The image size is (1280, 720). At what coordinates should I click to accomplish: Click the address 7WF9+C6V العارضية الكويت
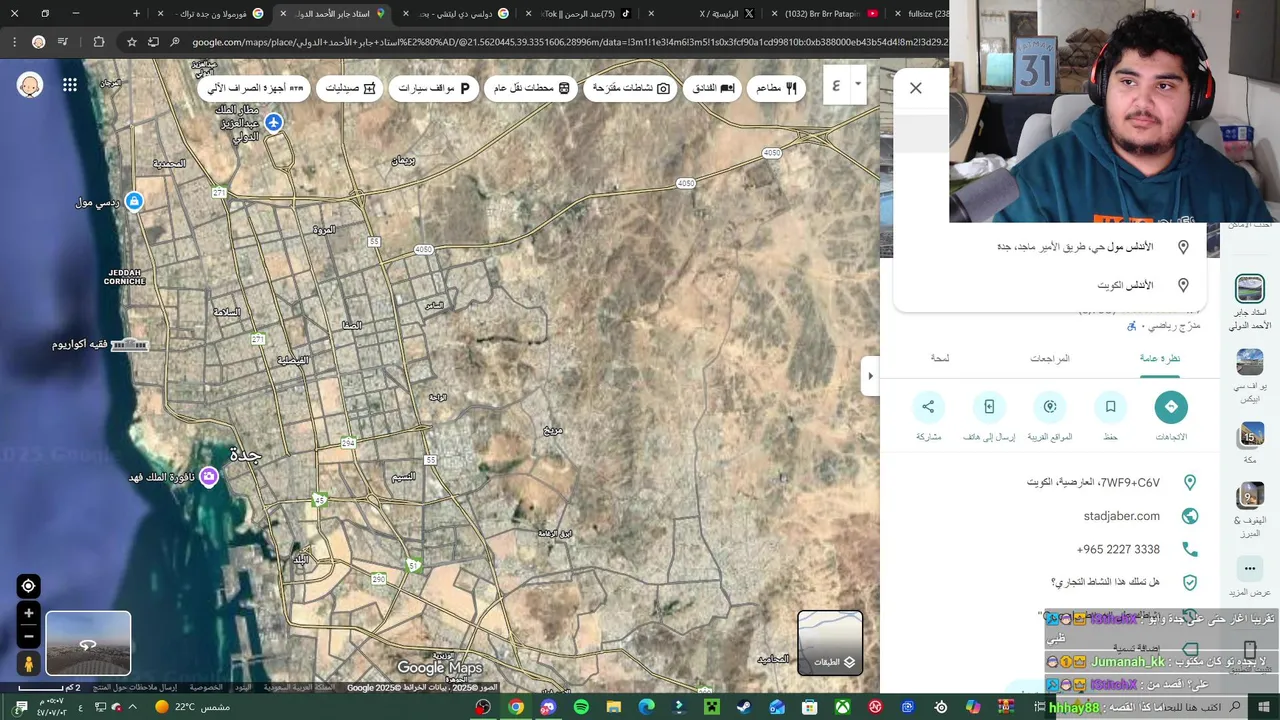[x=1094, y=482]
